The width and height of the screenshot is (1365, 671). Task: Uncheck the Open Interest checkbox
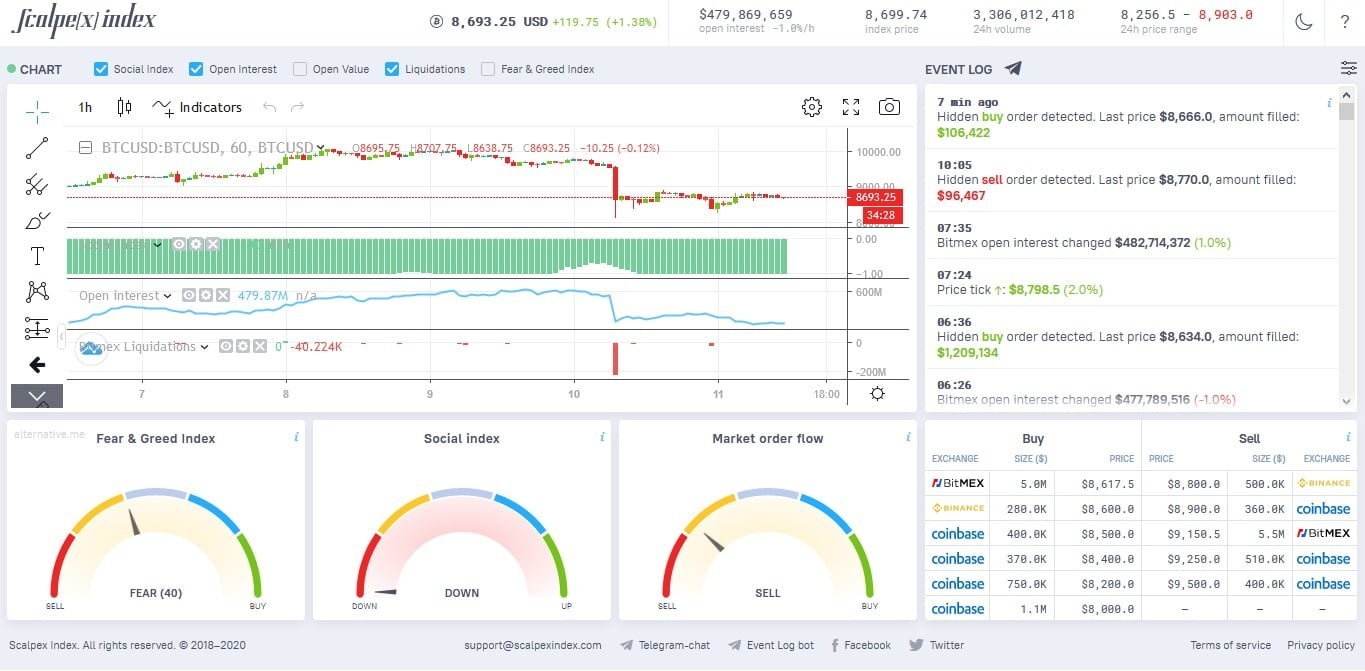[196, 69]
